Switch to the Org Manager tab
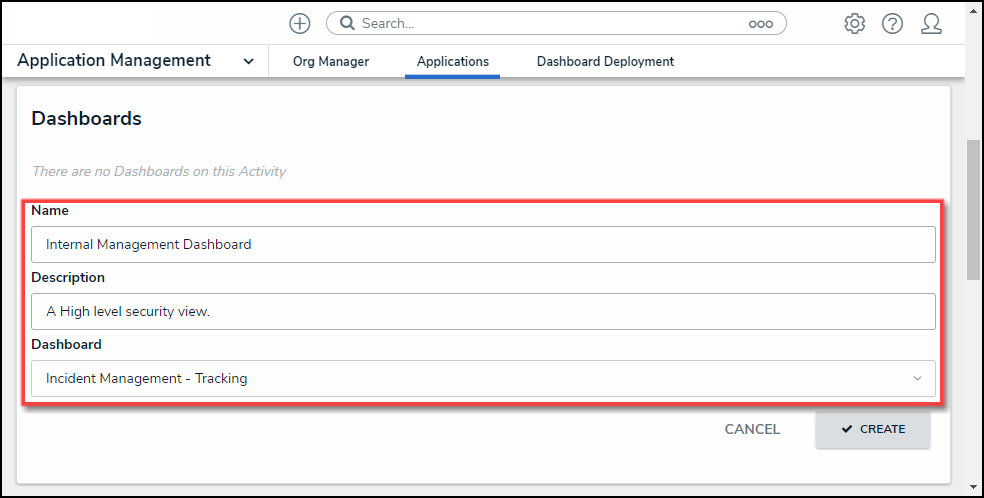The height and width of the screenshot is (498, 984). [331, 62]
